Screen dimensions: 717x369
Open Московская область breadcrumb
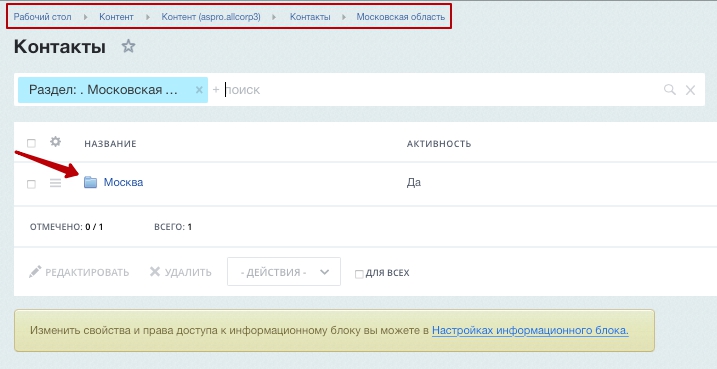coord(401,17)
